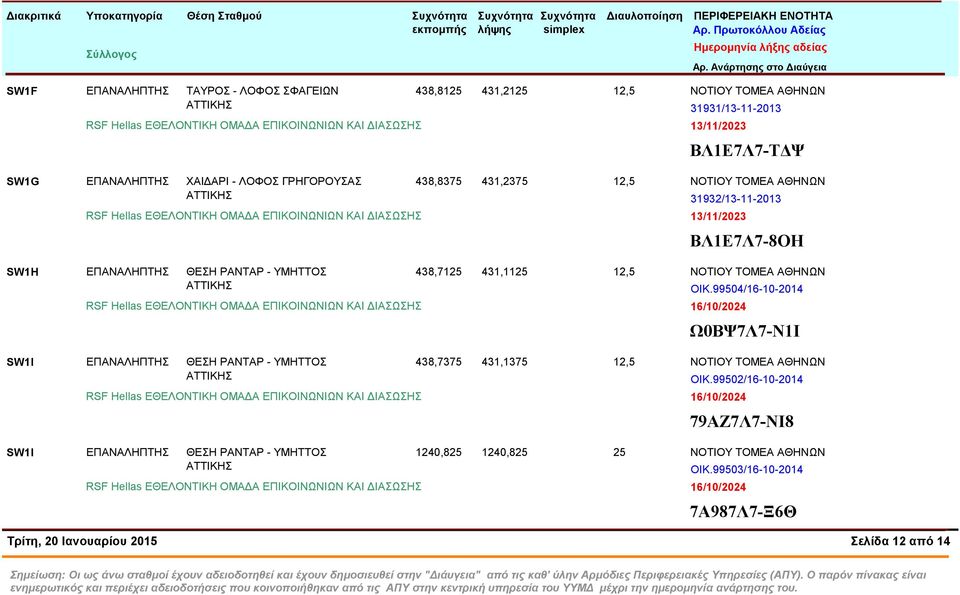Click license protocol ΟΙΚ.99502/16-10-2014
The image size is (960, 595).
(746, 380)
